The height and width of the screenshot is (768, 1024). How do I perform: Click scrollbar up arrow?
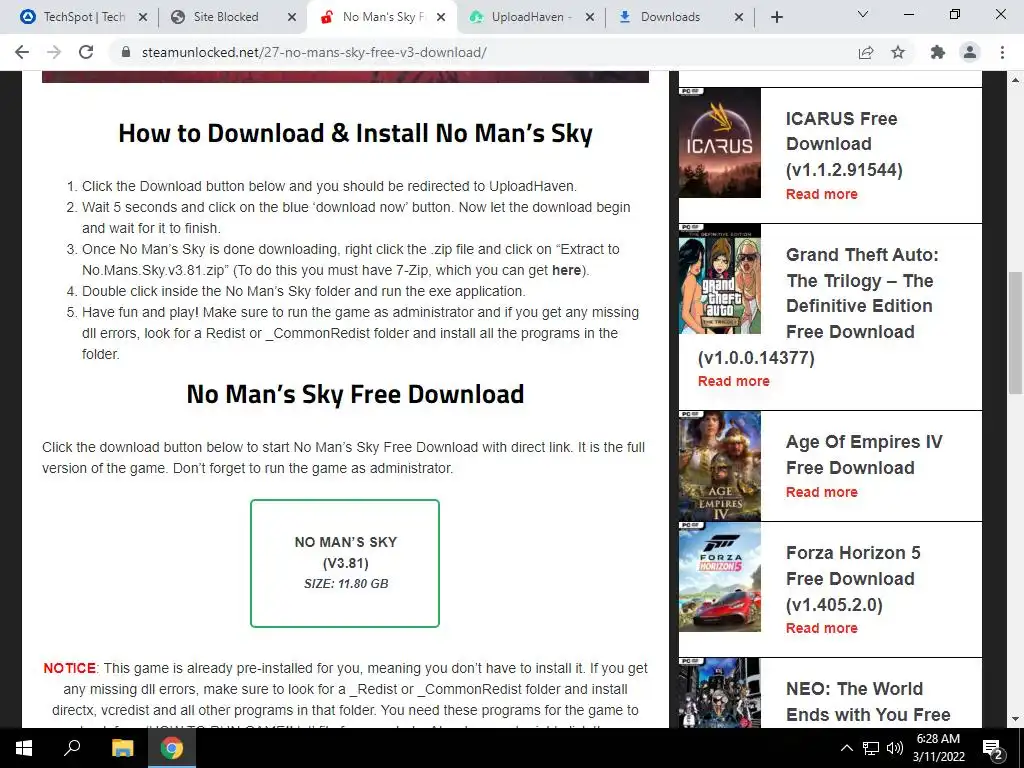[x=1015, y=80]
